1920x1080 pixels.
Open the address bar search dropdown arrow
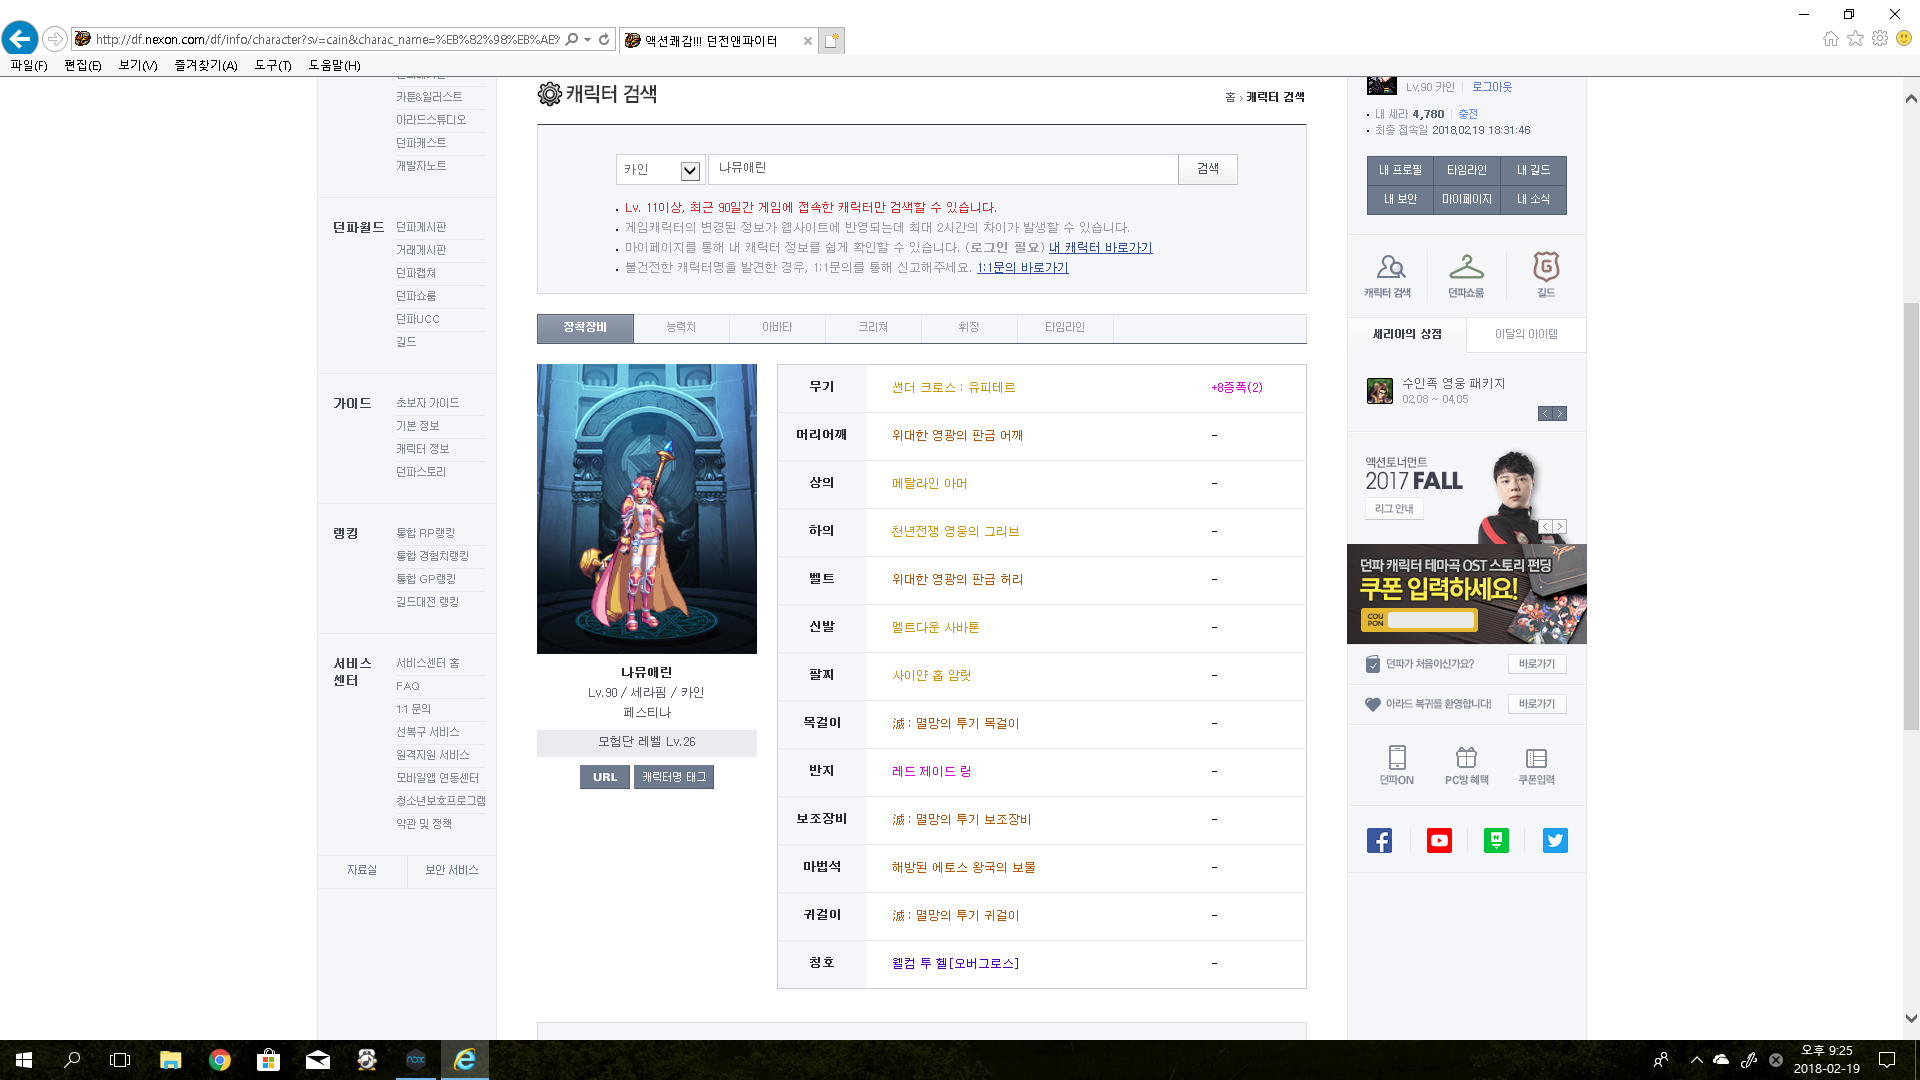588,40
